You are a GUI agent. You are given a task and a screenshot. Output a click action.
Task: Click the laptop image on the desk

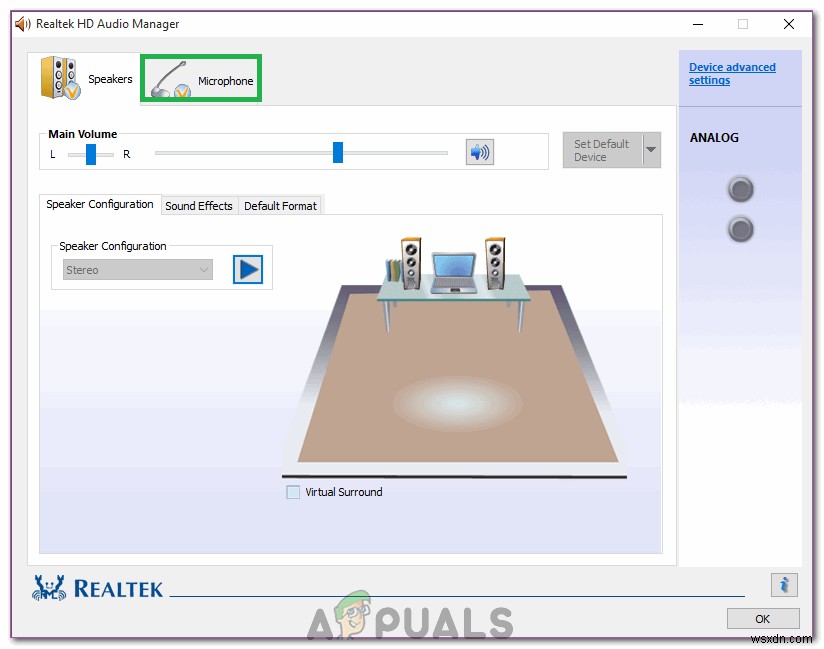click(454, 271)
